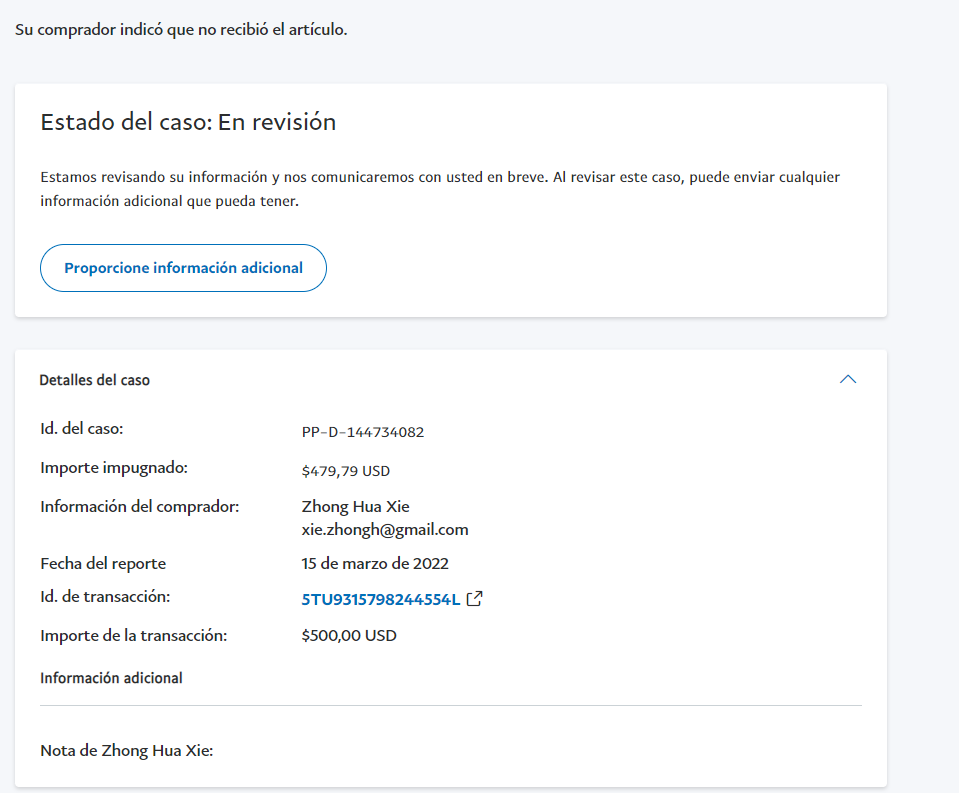This screenshot has width=959, height=793.
Task: Click Información adicional subheading
Action: tap(111, 678)
